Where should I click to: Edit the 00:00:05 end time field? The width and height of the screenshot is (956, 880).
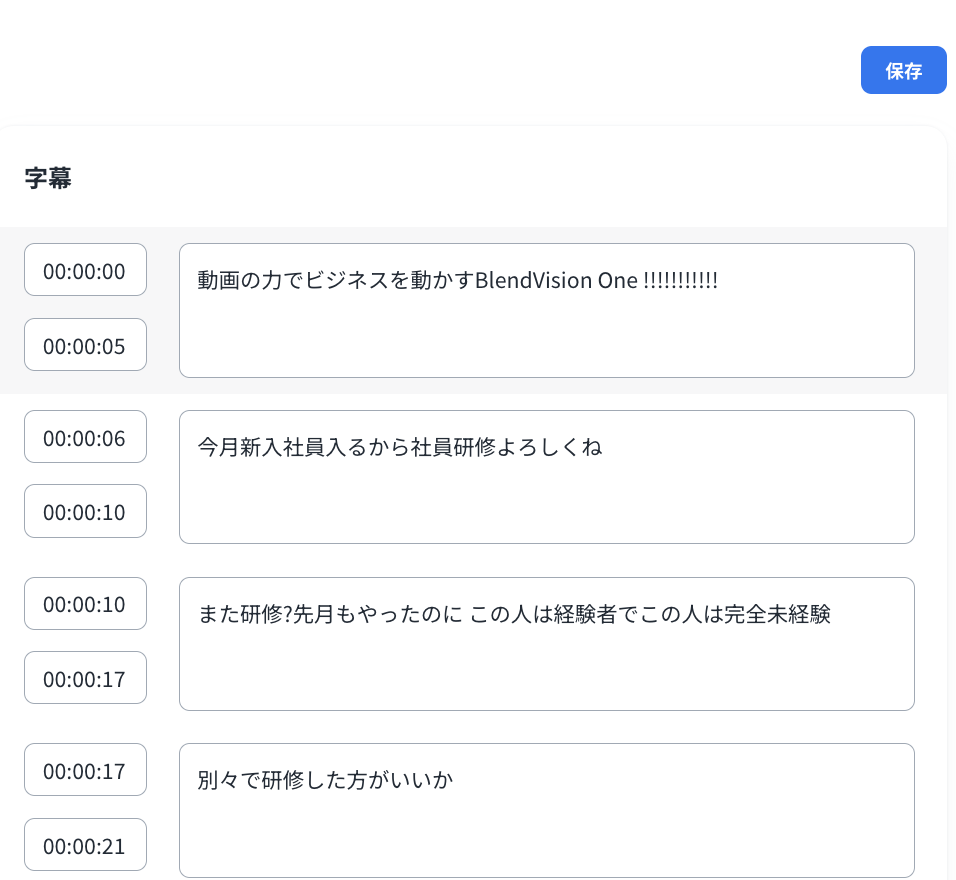tap(85, 345)
